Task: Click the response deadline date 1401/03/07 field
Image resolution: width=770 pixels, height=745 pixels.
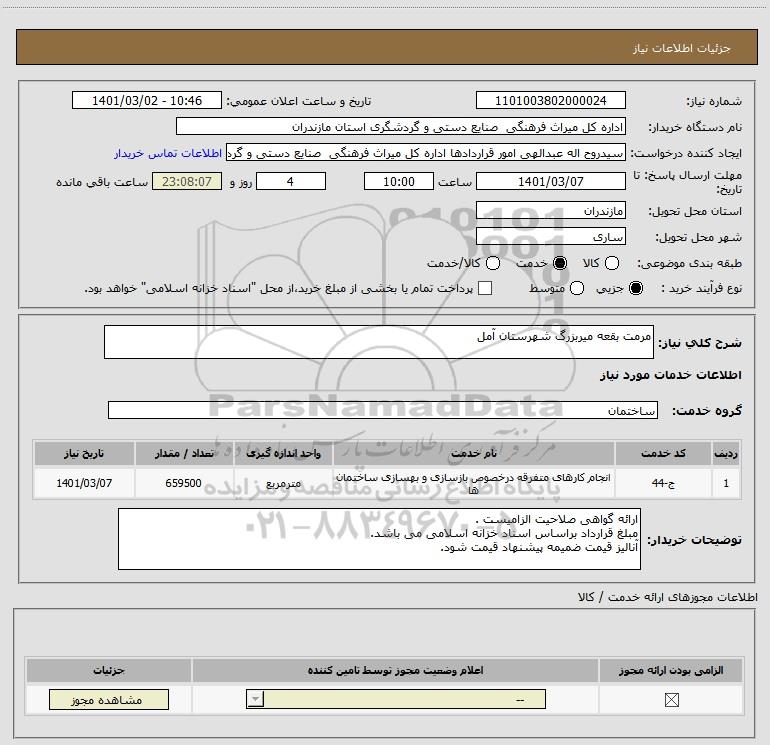Action: coord(550,181)
